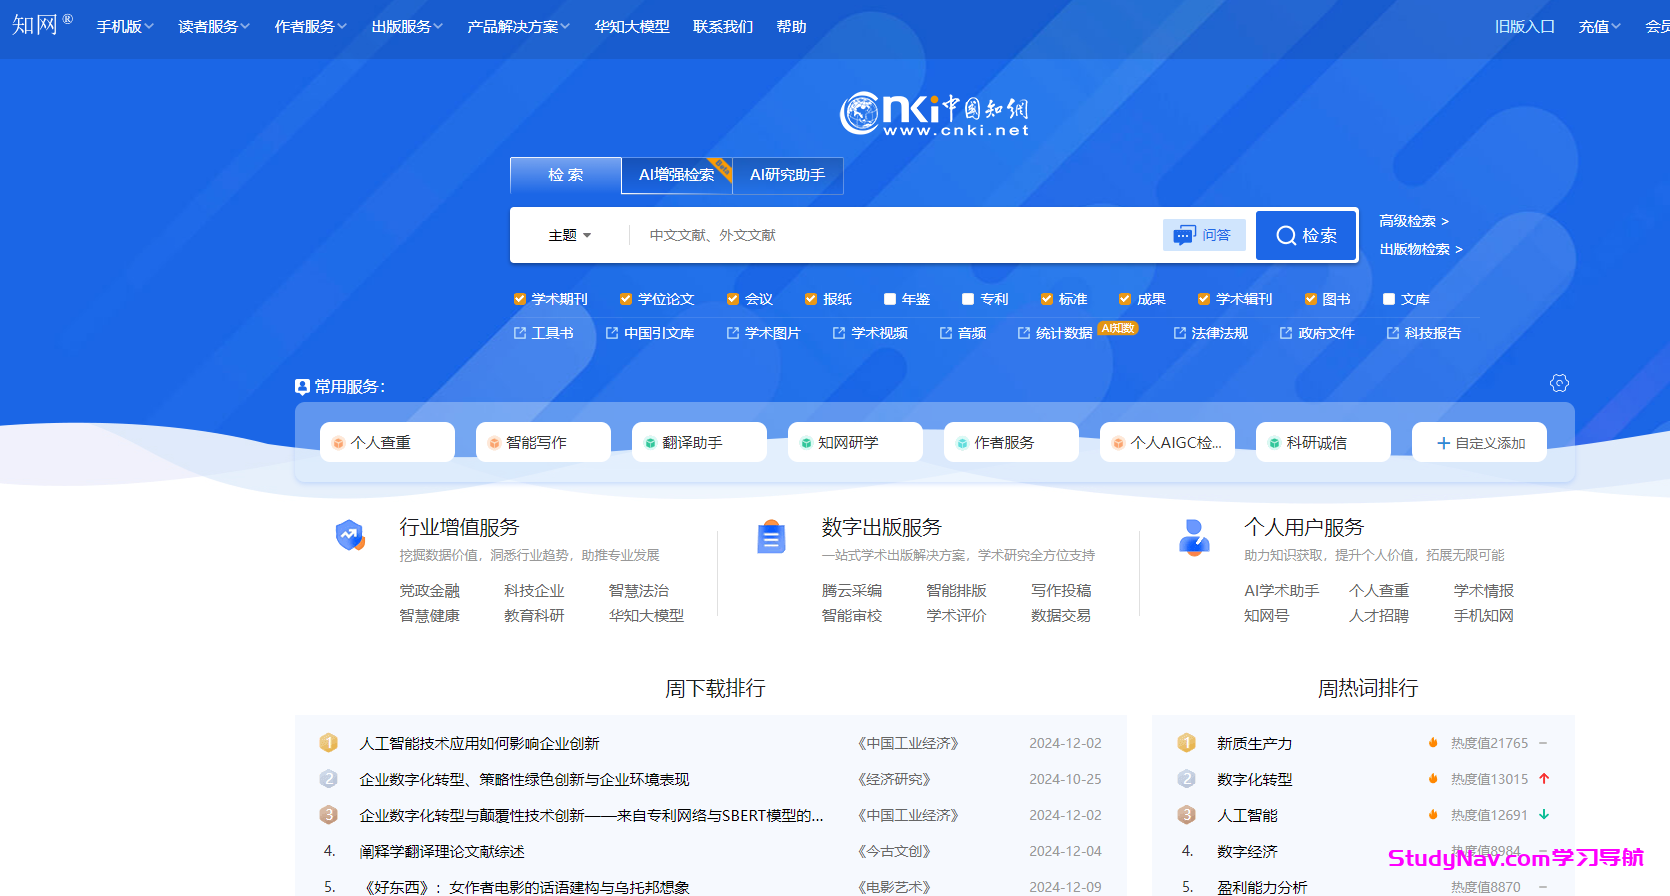Click the 个人AIGC检测 service icon

1118,443
